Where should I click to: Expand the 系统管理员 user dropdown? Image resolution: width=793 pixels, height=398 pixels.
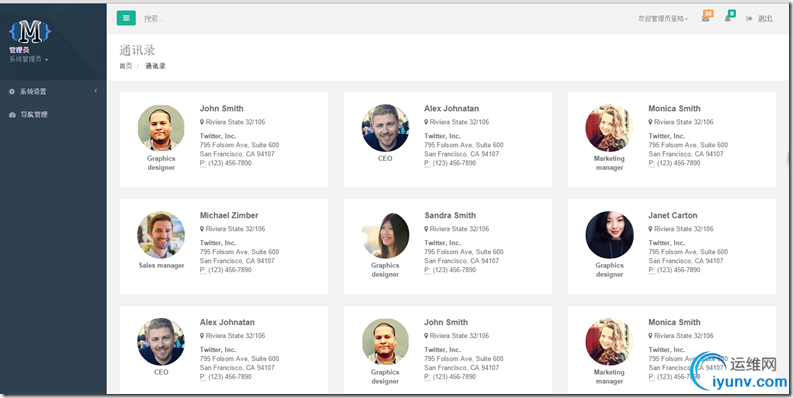(x=28, y=59)
